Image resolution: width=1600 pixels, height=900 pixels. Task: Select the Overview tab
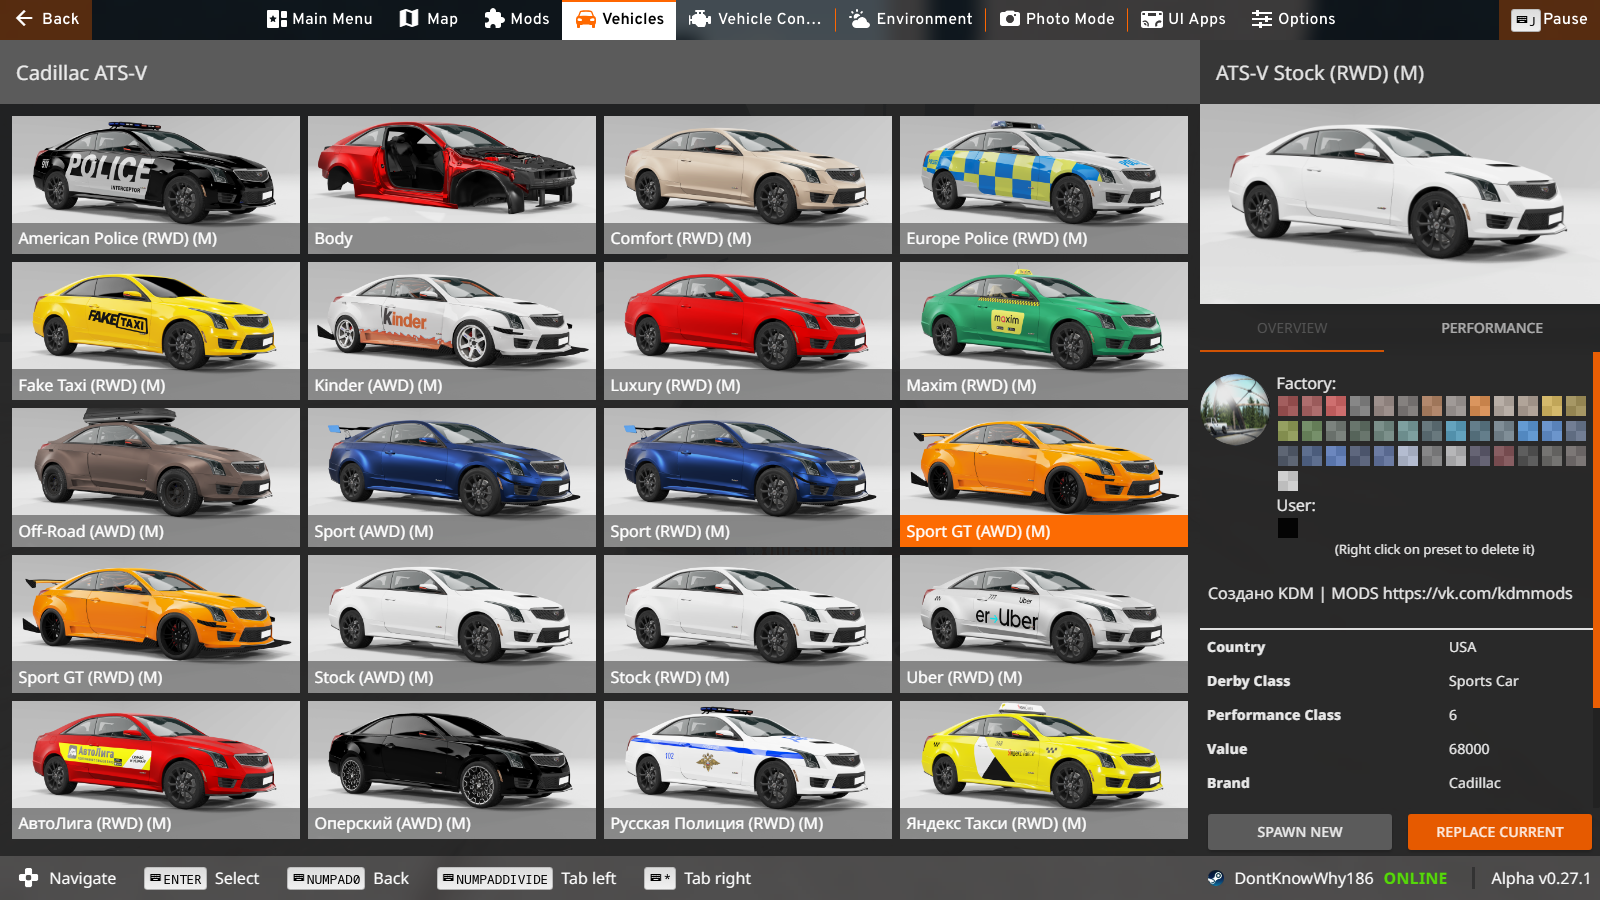[1292, 328]
